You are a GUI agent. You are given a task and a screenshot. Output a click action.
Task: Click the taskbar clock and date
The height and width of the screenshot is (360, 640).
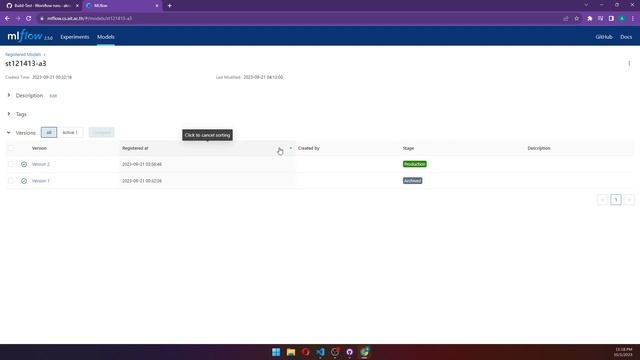pos(623,352)
